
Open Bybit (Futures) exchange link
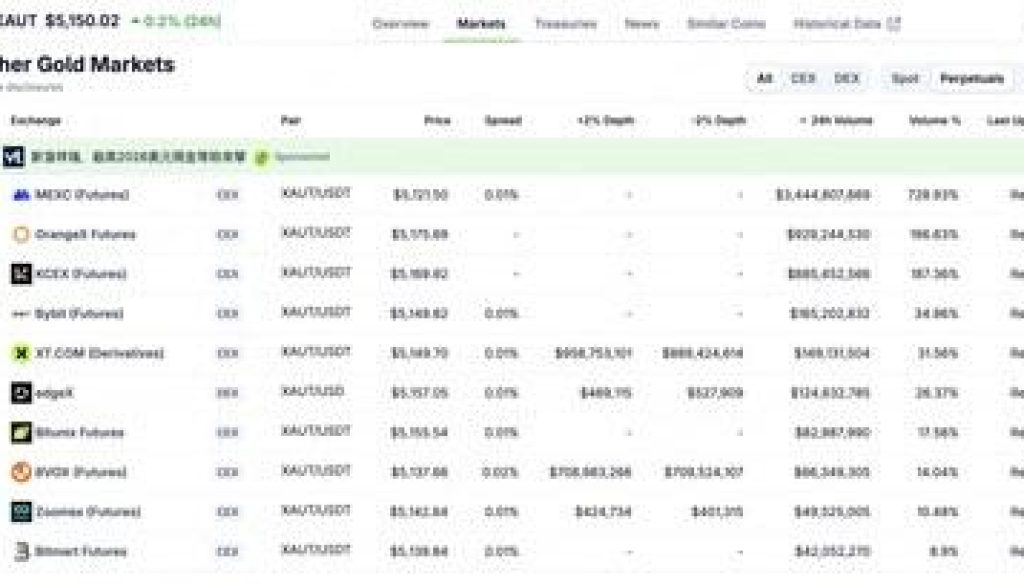click(x=79, y=314)
